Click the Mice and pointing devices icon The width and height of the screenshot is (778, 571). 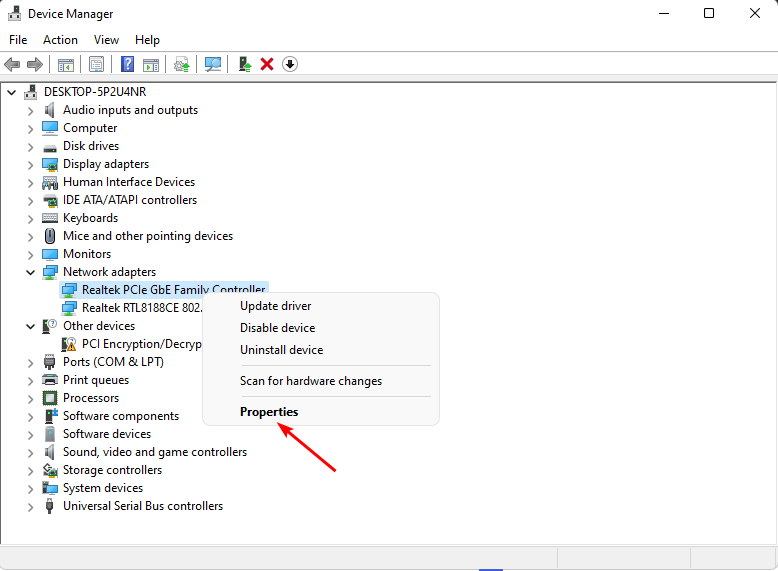coord(50,236)
